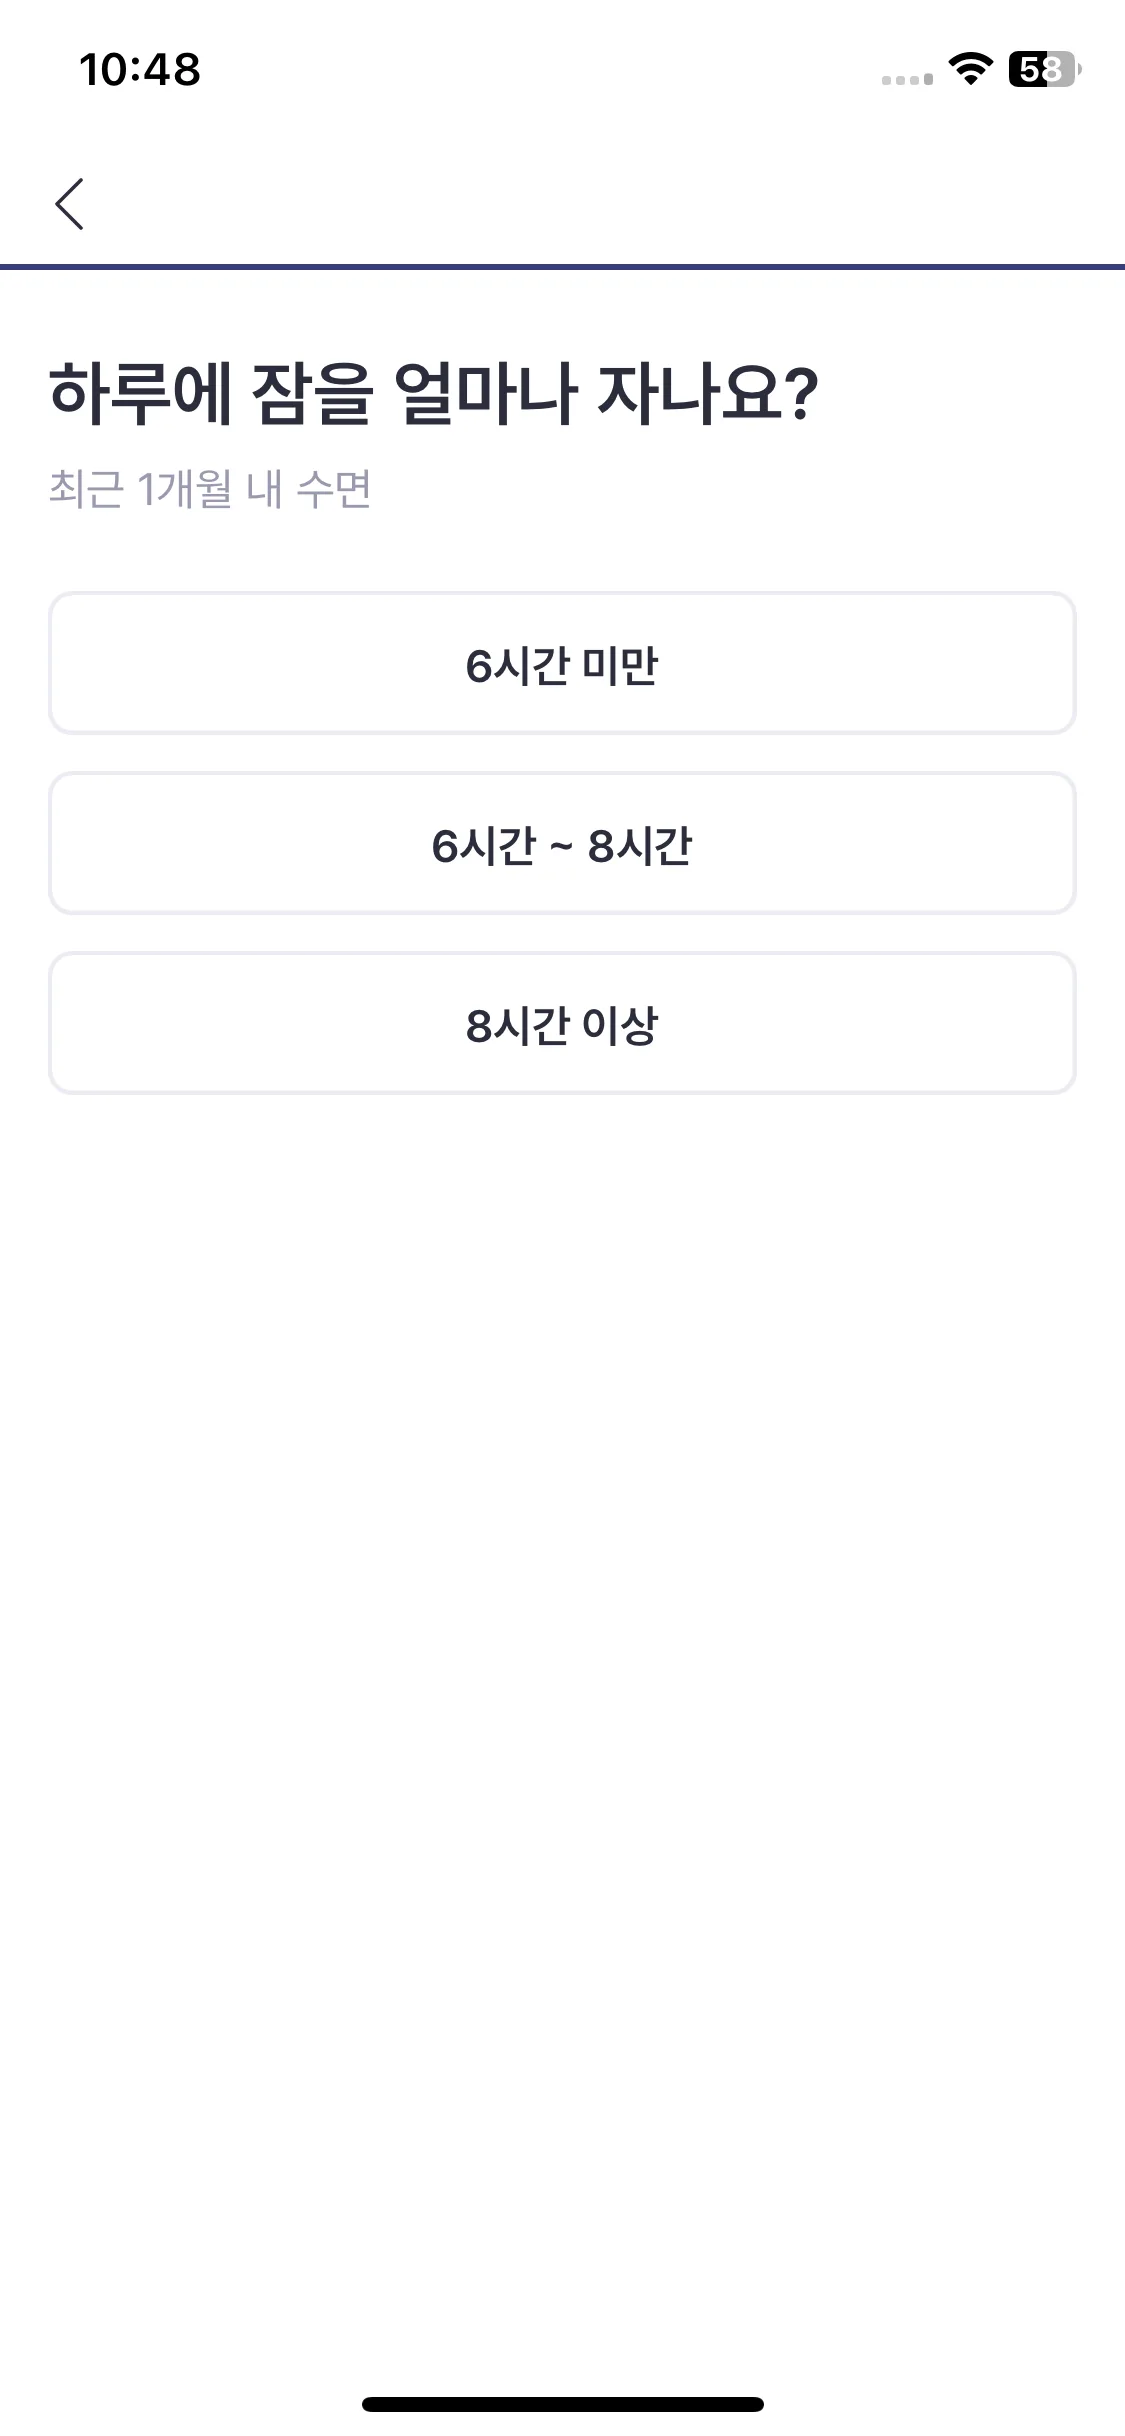
Task: Return to previous survey question arrow
Action: [x=69, y=204]
